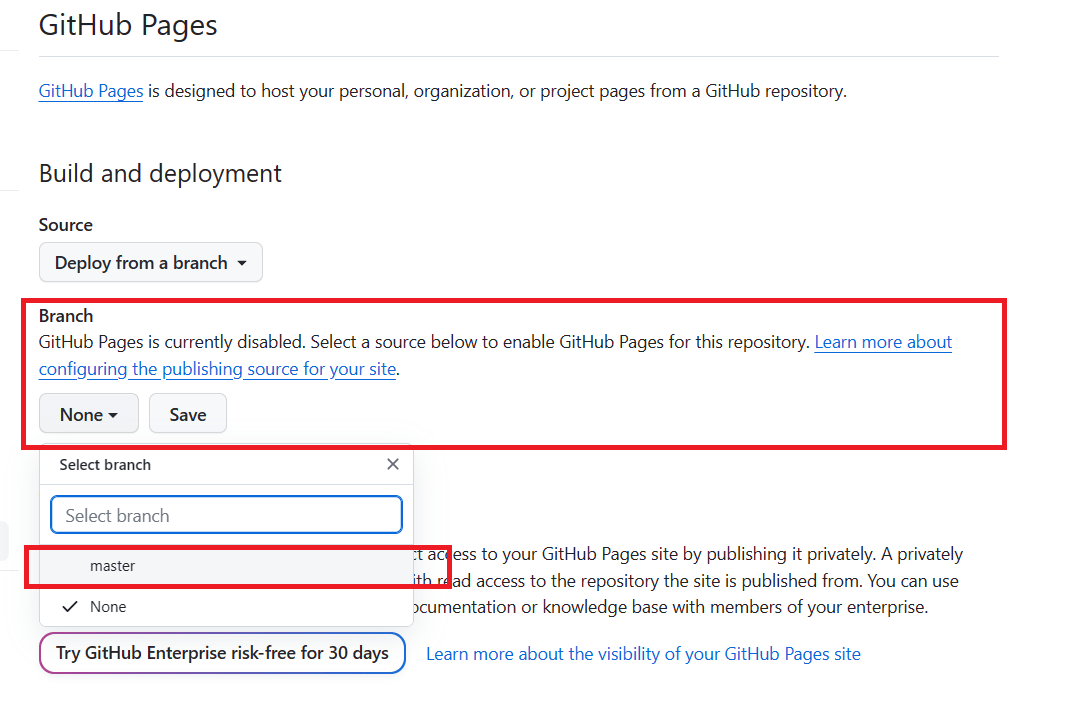Open the 'Deploy from a branch' source dropdown
The height and width of the screenshot is (708, 1079).
[151, 262]
